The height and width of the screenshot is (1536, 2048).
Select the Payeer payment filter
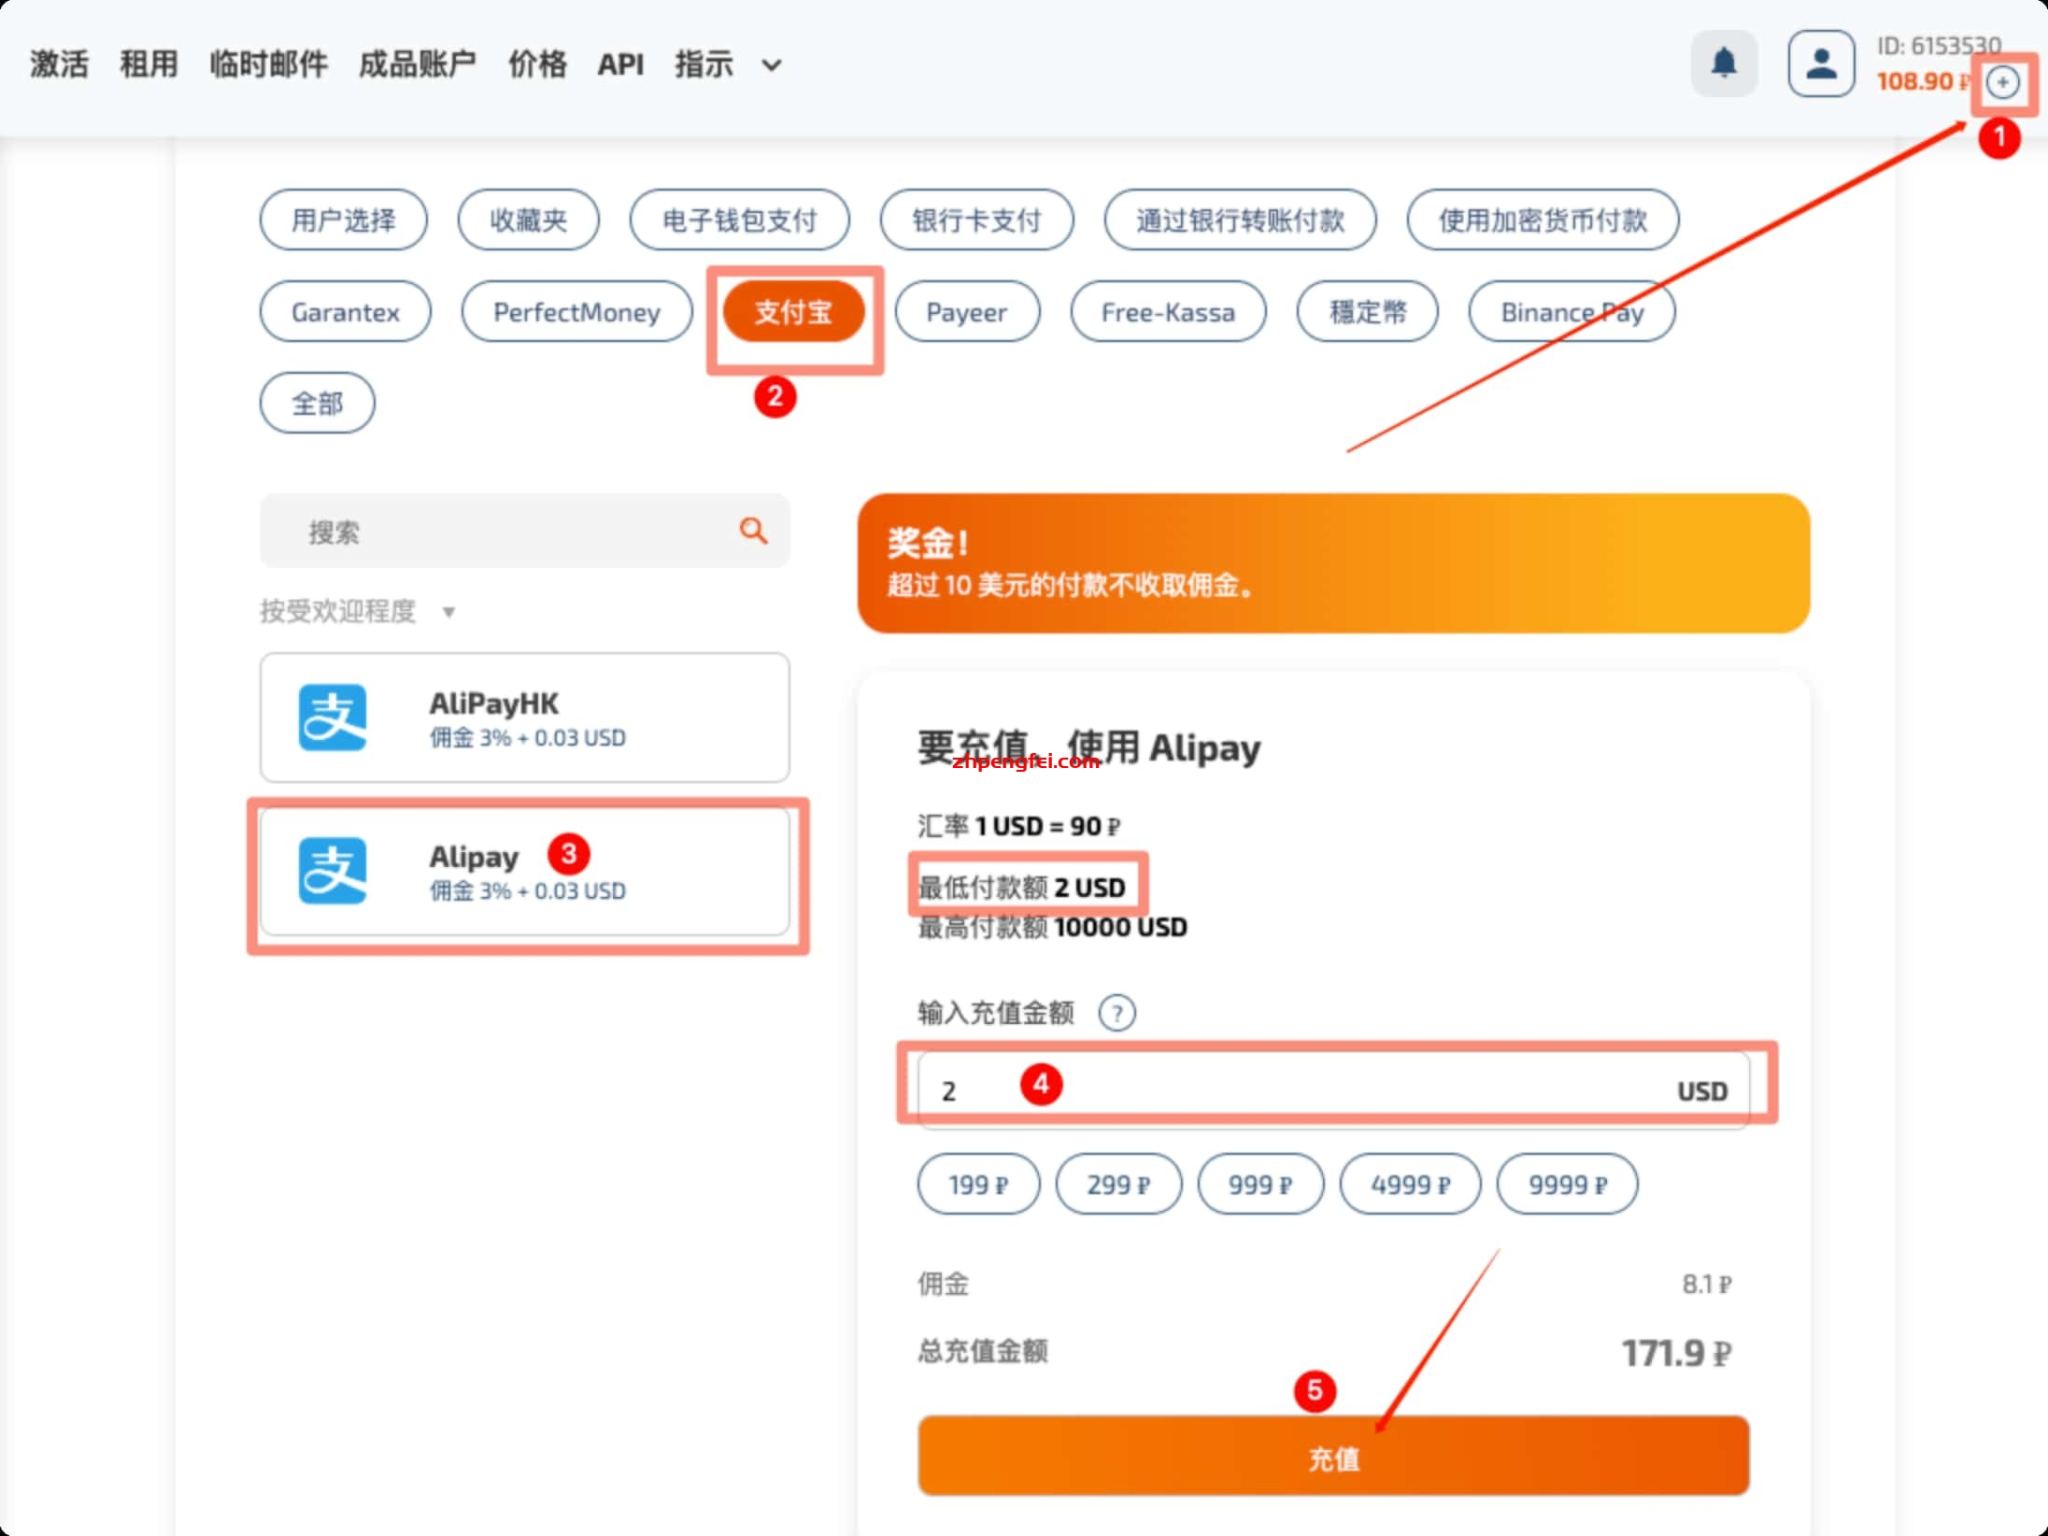(967, 312)
